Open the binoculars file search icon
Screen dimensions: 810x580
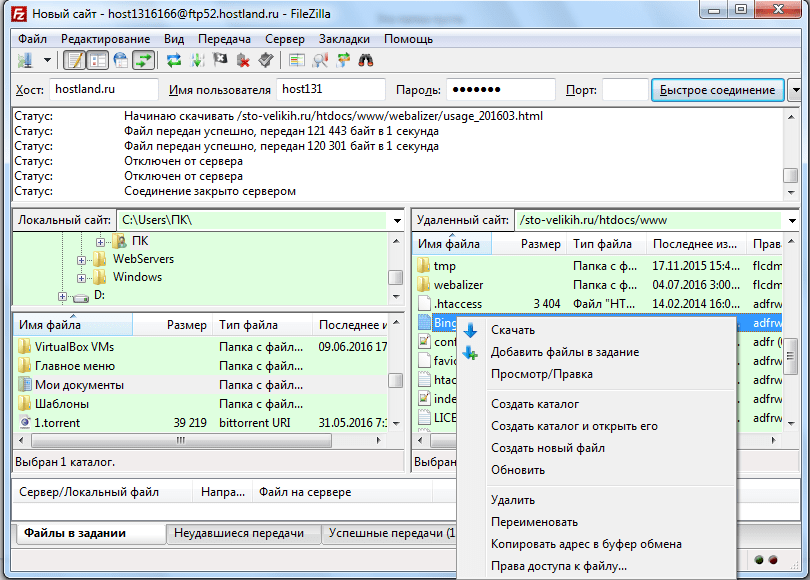coord(366,60)
